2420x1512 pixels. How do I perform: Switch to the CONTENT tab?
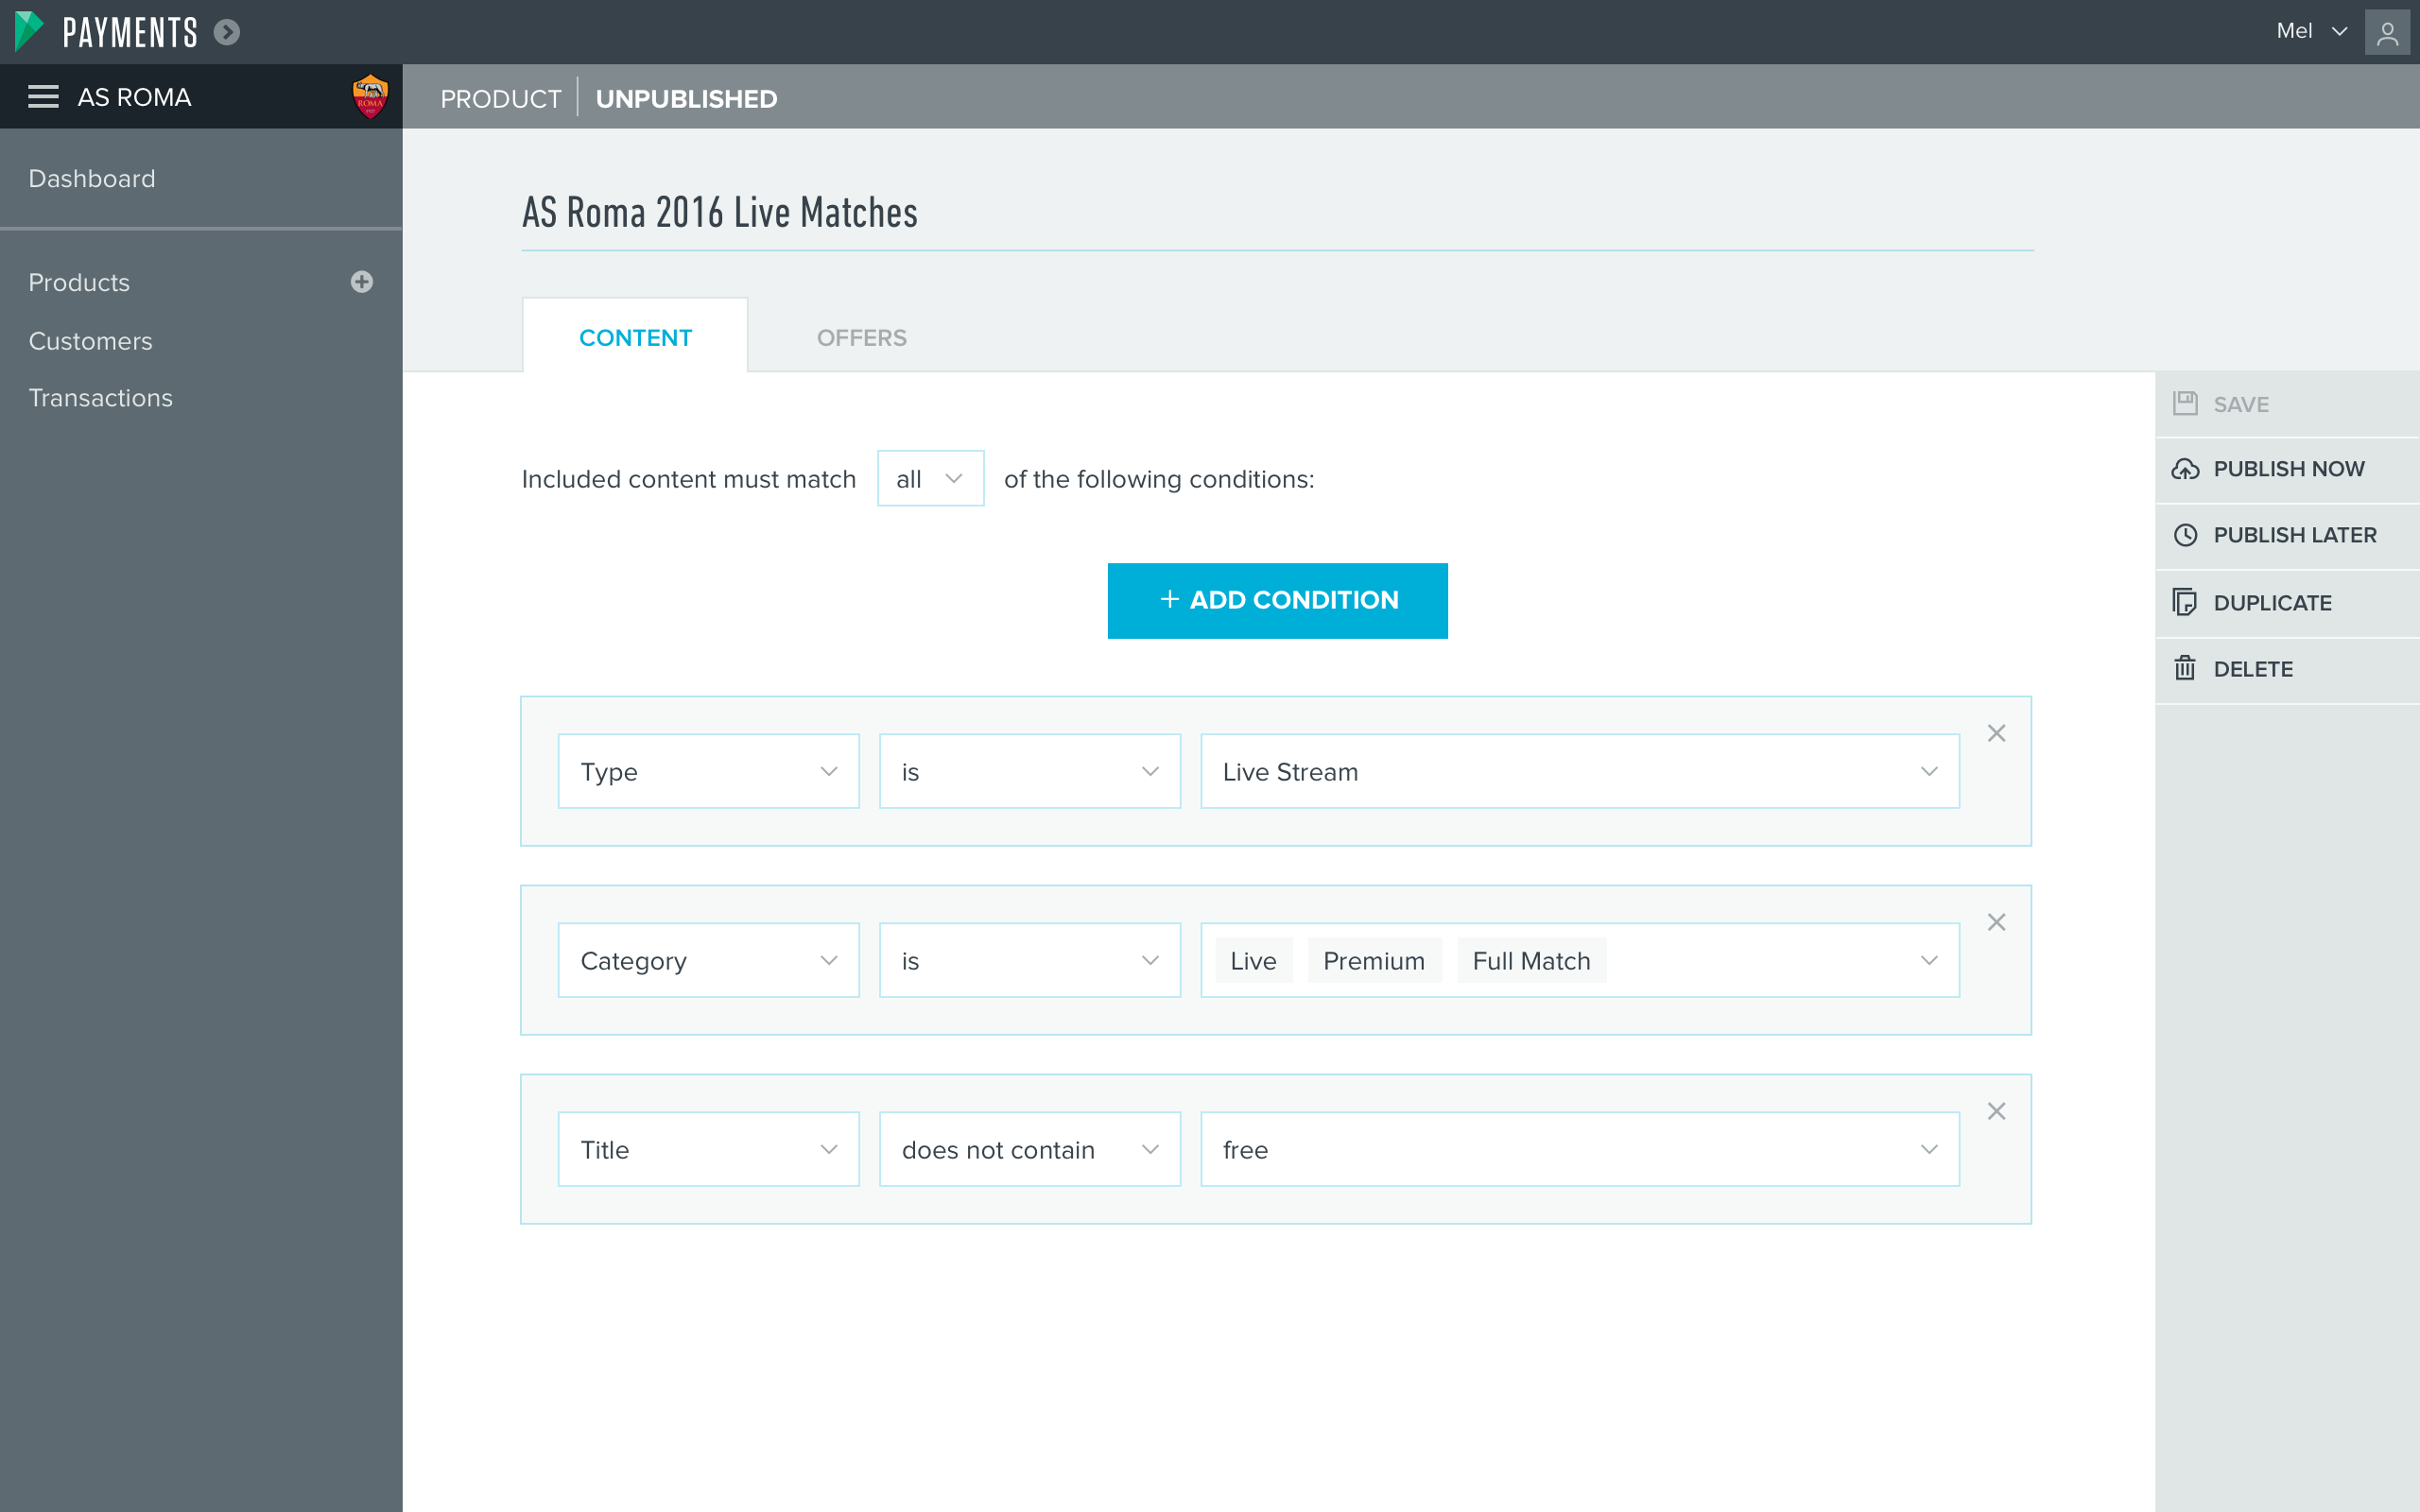tap(635, 336)
